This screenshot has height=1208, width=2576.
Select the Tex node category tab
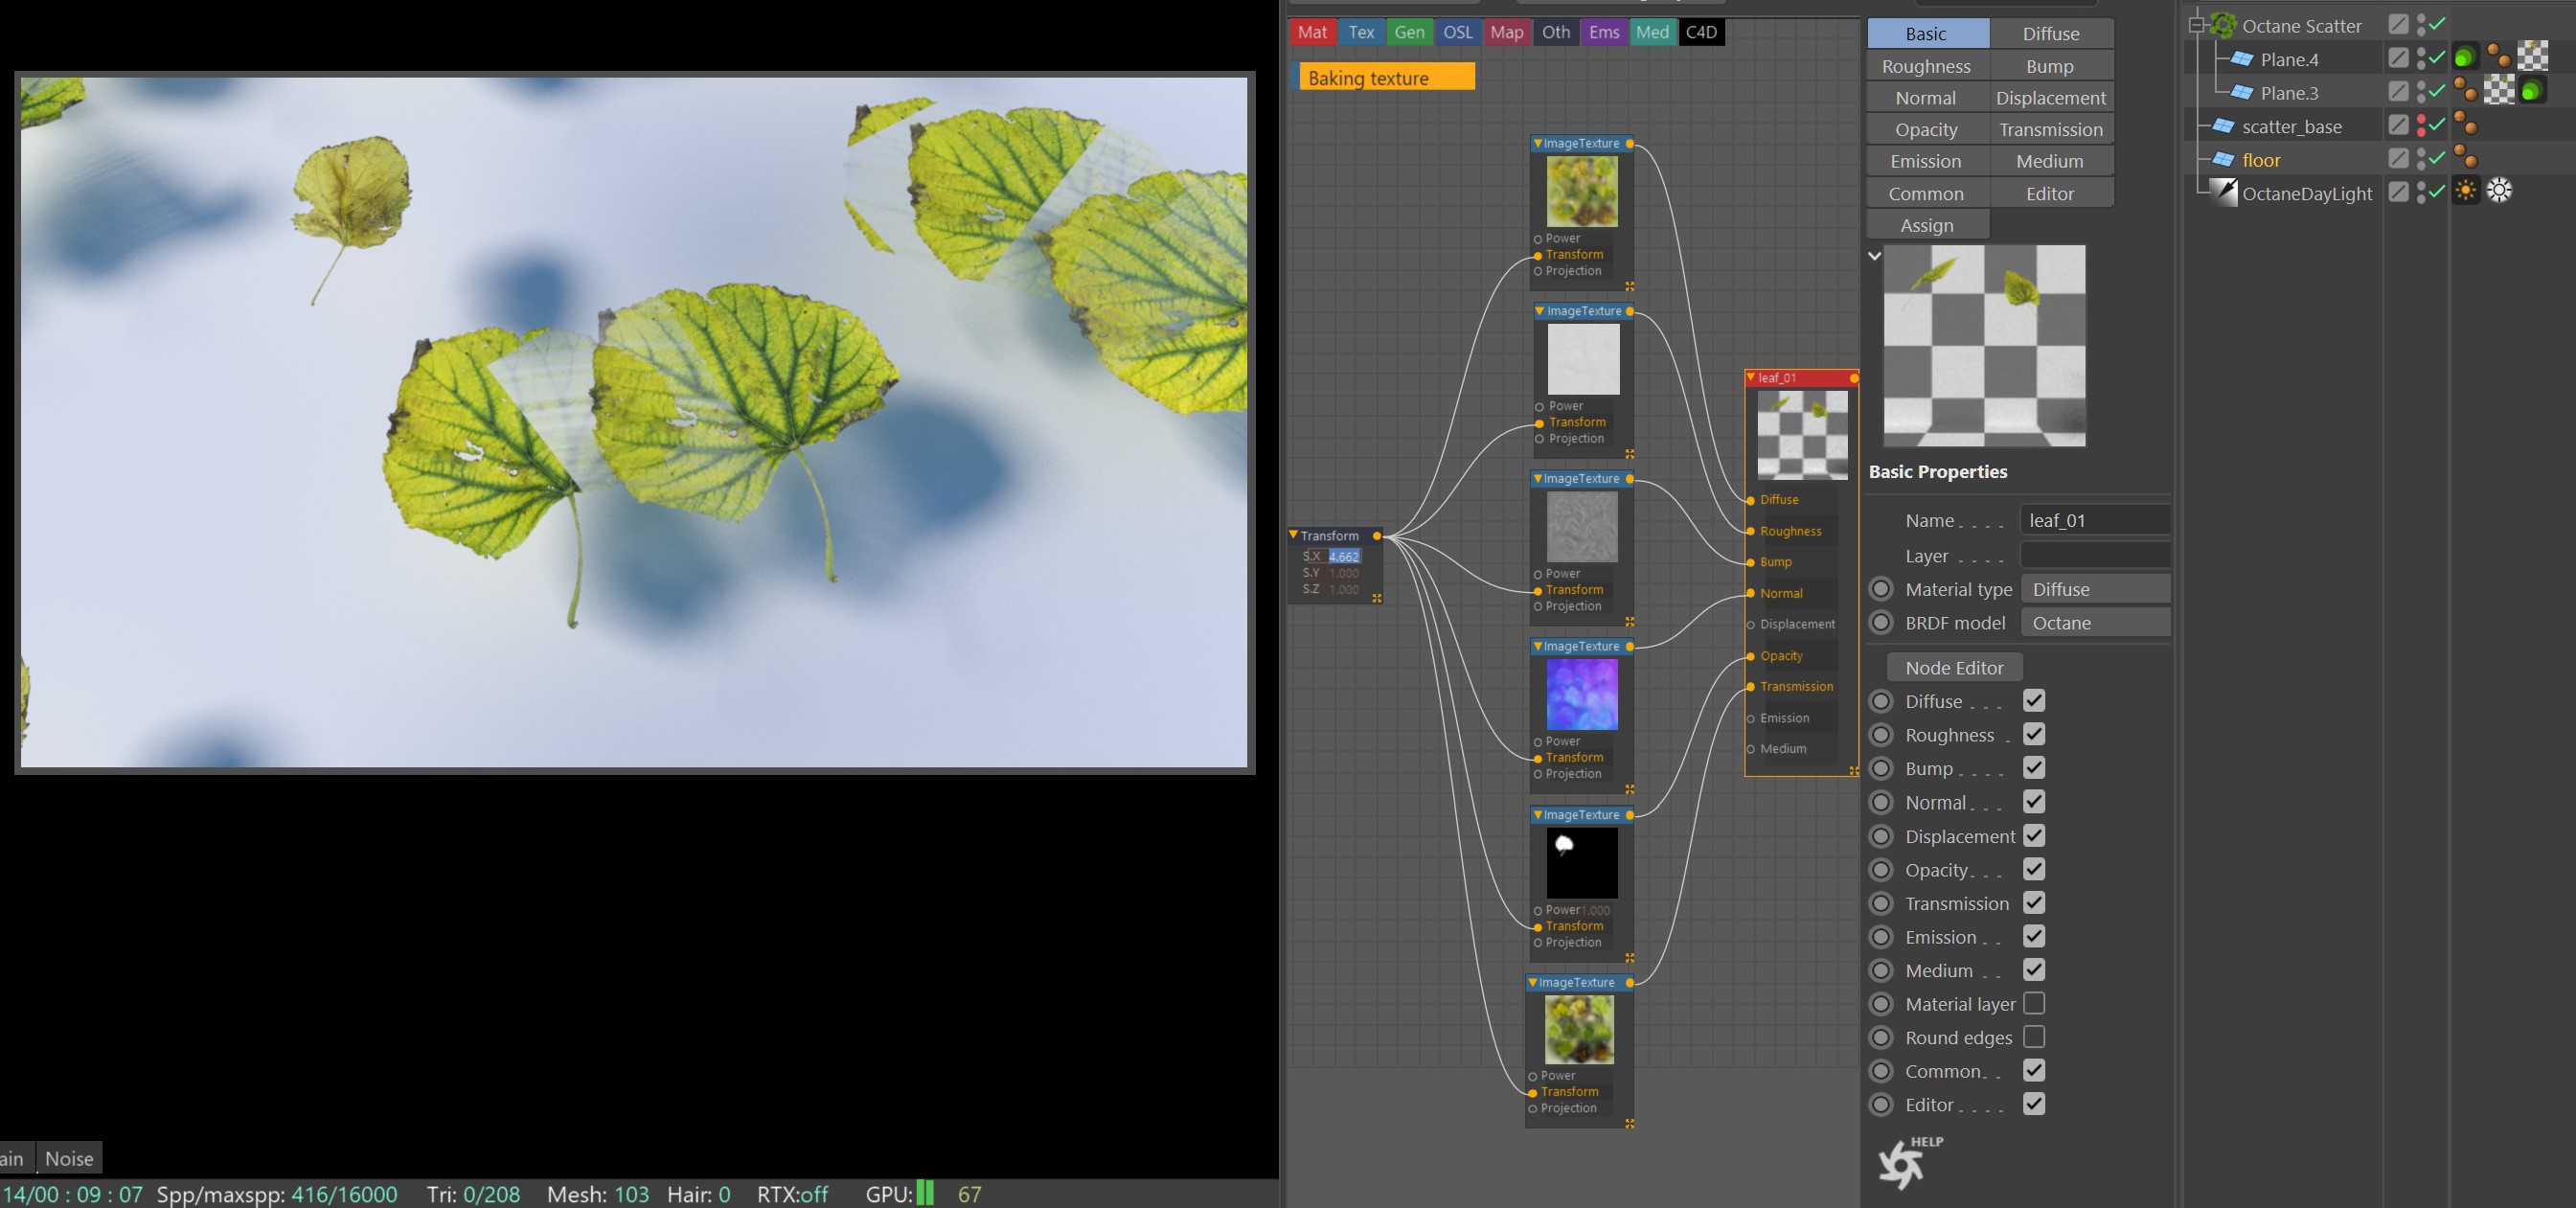[1361, 32]
